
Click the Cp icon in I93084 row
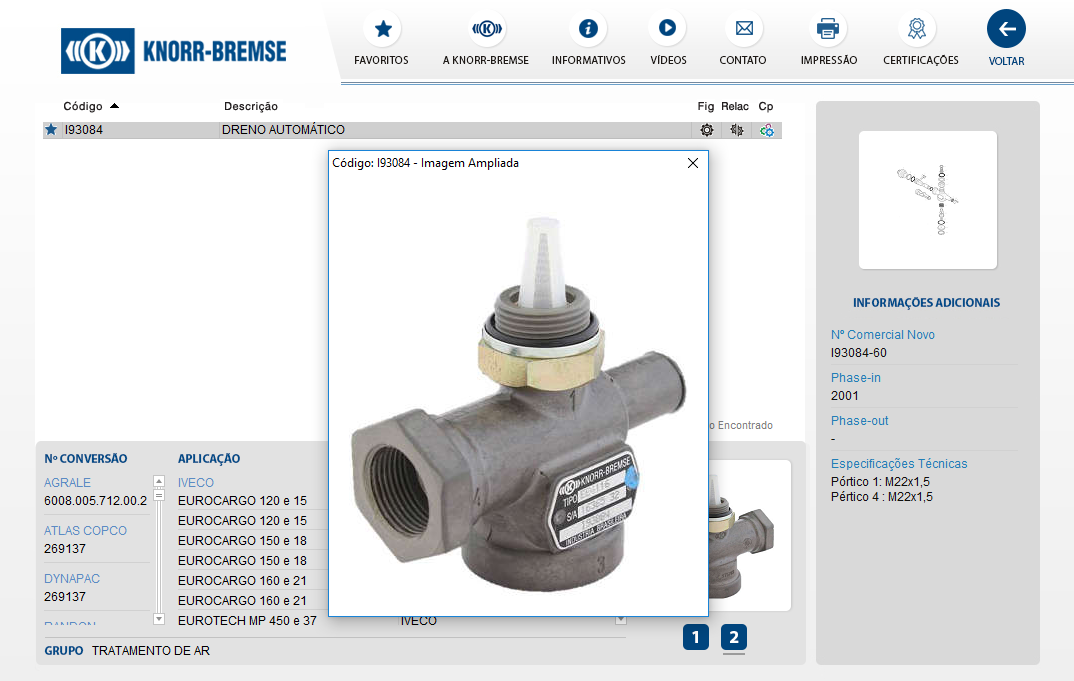click(x=767, y=130)
